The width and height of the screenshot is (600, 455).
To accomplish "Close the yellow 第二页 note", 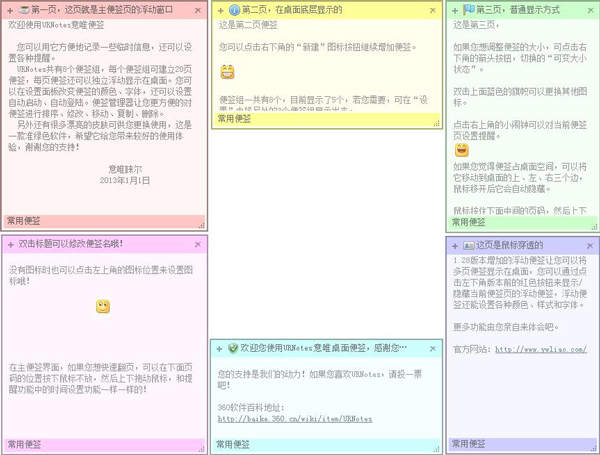I will (433, 10).
